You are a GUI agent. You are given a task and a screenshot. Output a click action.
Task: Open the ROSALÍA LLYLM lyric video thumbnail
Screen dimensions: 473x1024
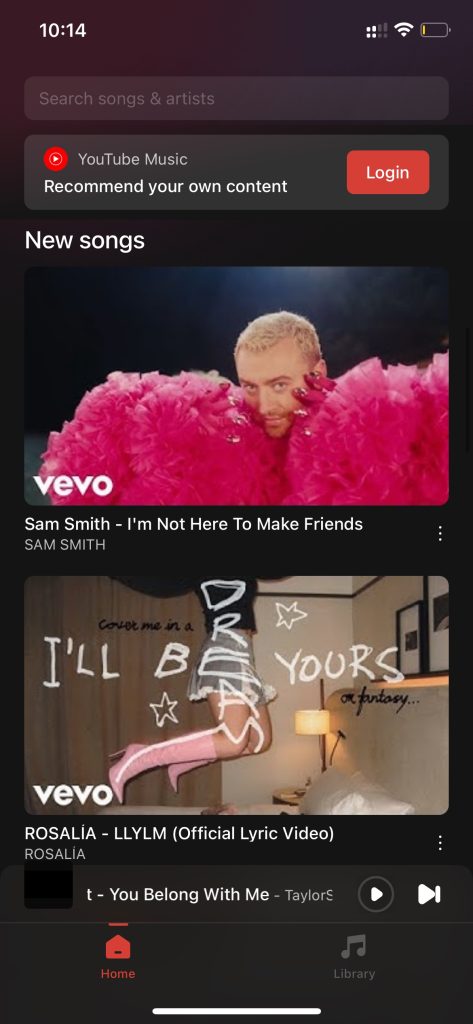click(236, 696)
